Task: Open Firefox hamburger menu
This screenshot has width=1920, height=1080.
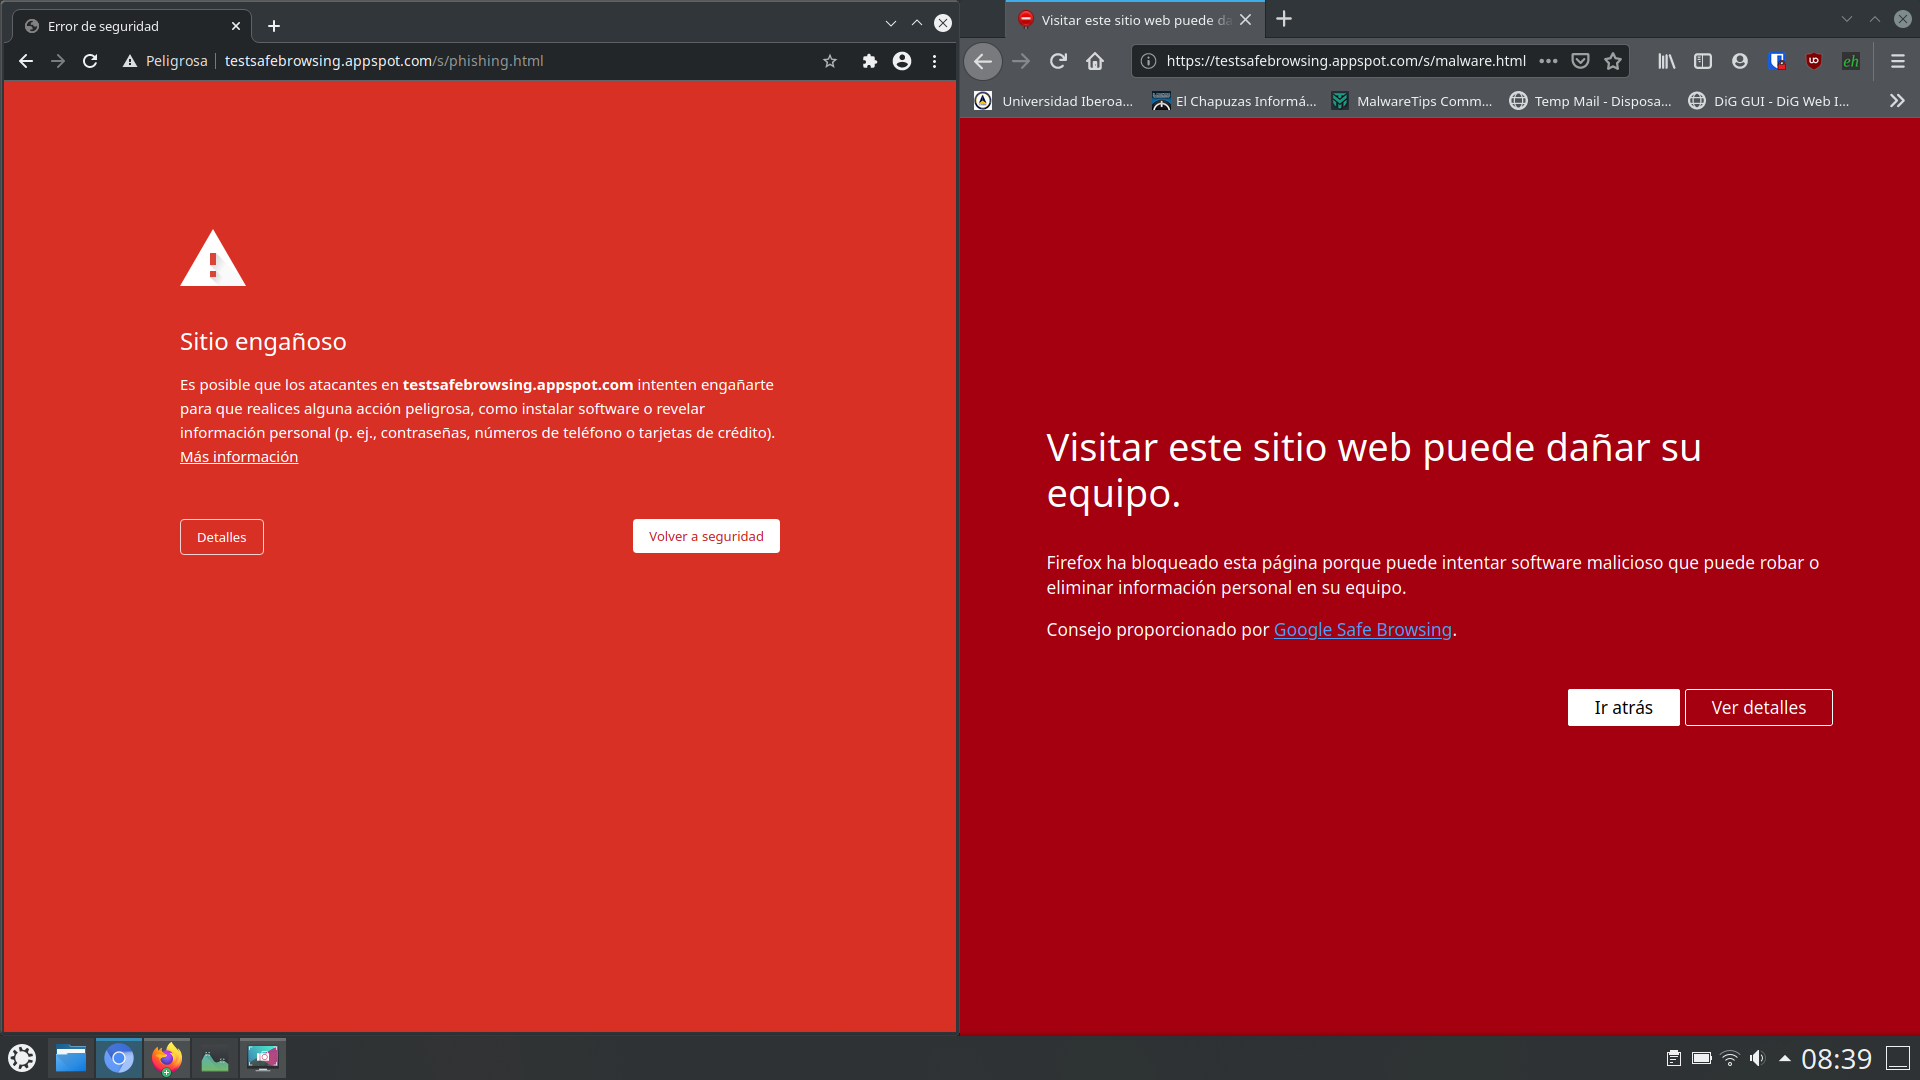Action: (x=1897, y=61)
